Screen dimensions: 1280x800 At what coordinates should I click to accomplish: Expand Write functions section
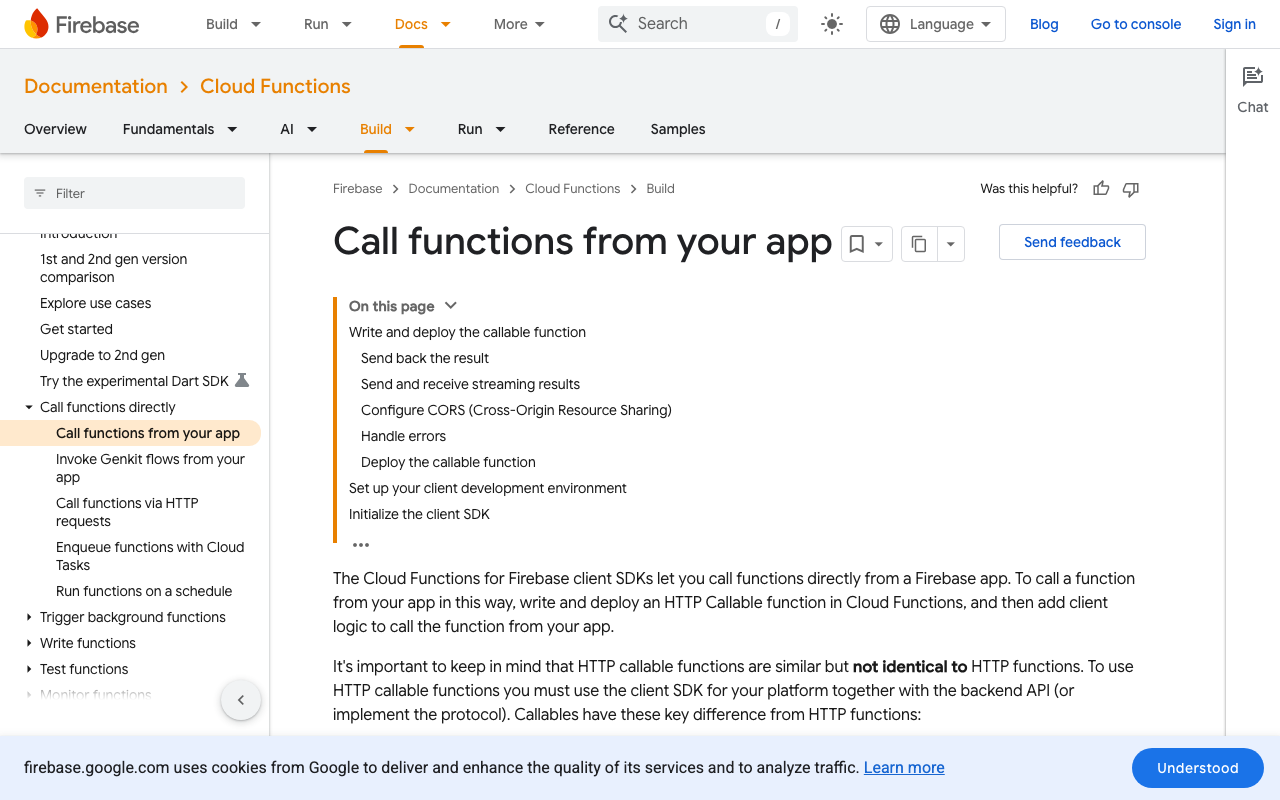pos(29,643)
